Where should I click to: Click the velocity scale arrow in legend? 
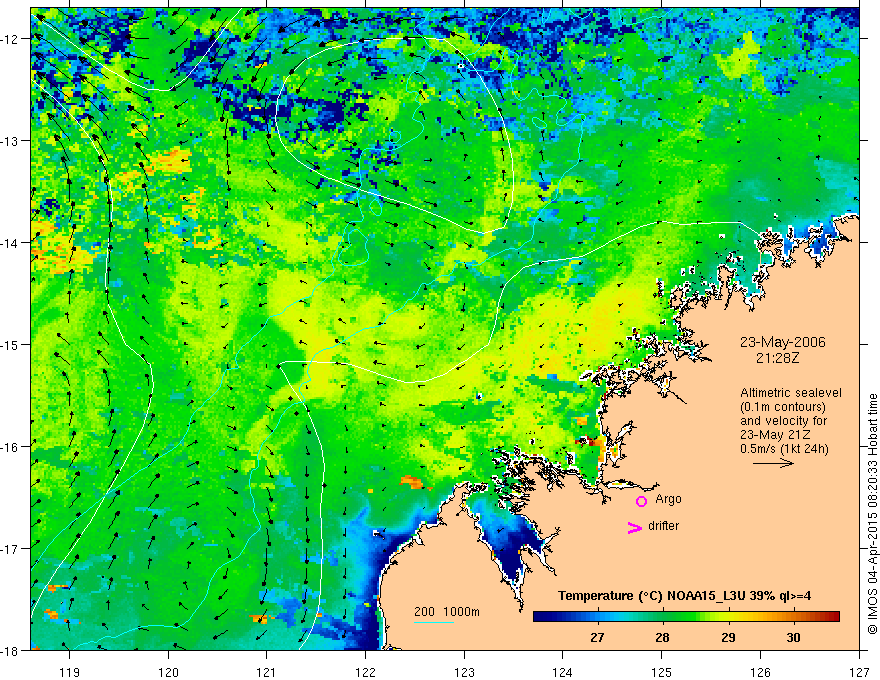[x=773, y=463]
